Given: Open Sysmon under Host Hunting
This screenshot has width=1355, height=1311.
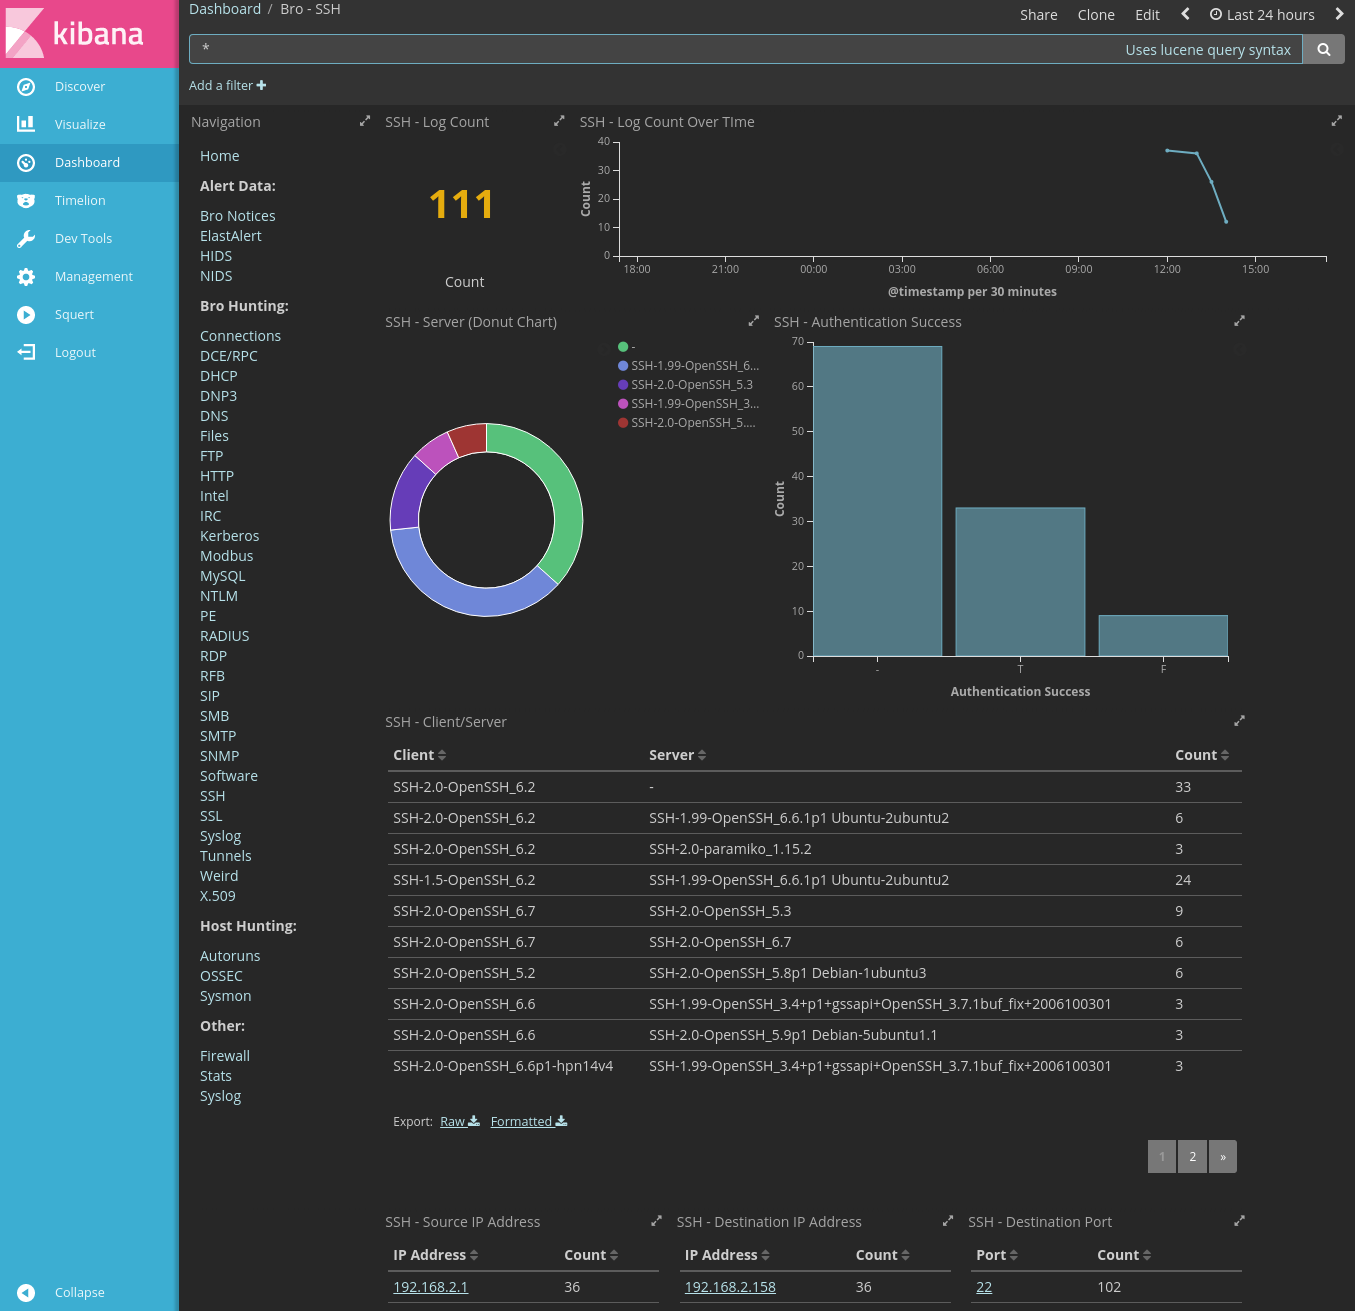Looking at the screenshot, I should click(x=225, y=996).
